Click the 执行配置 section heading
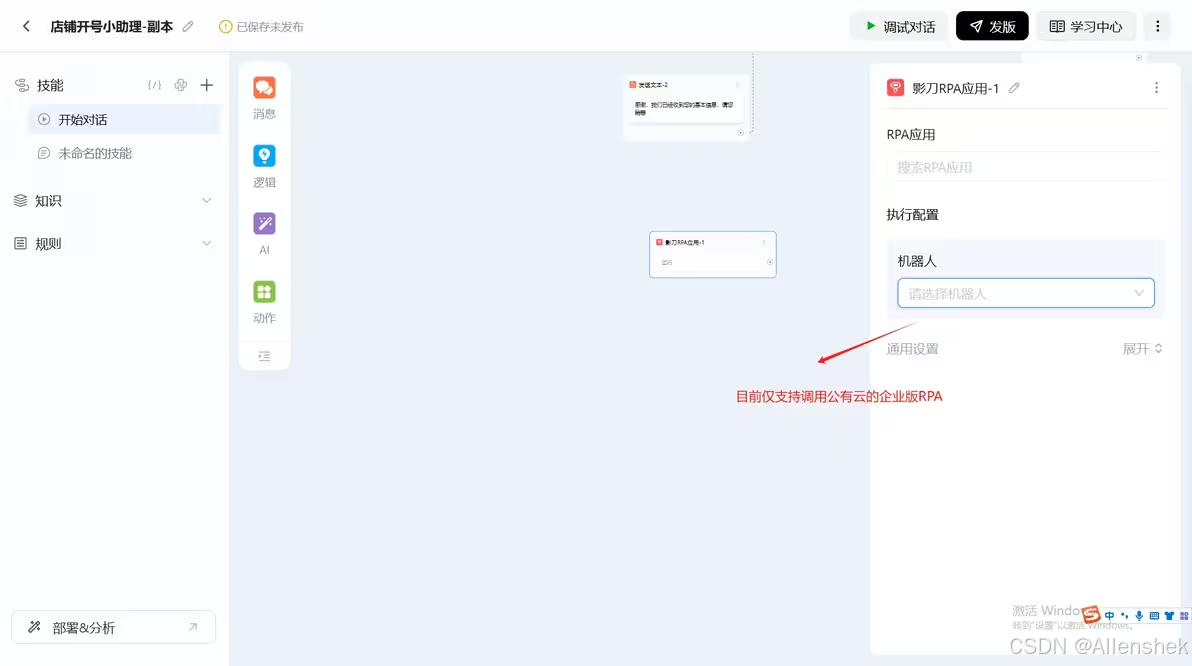Screen dimensions: 1192x666 click(912, 214)
